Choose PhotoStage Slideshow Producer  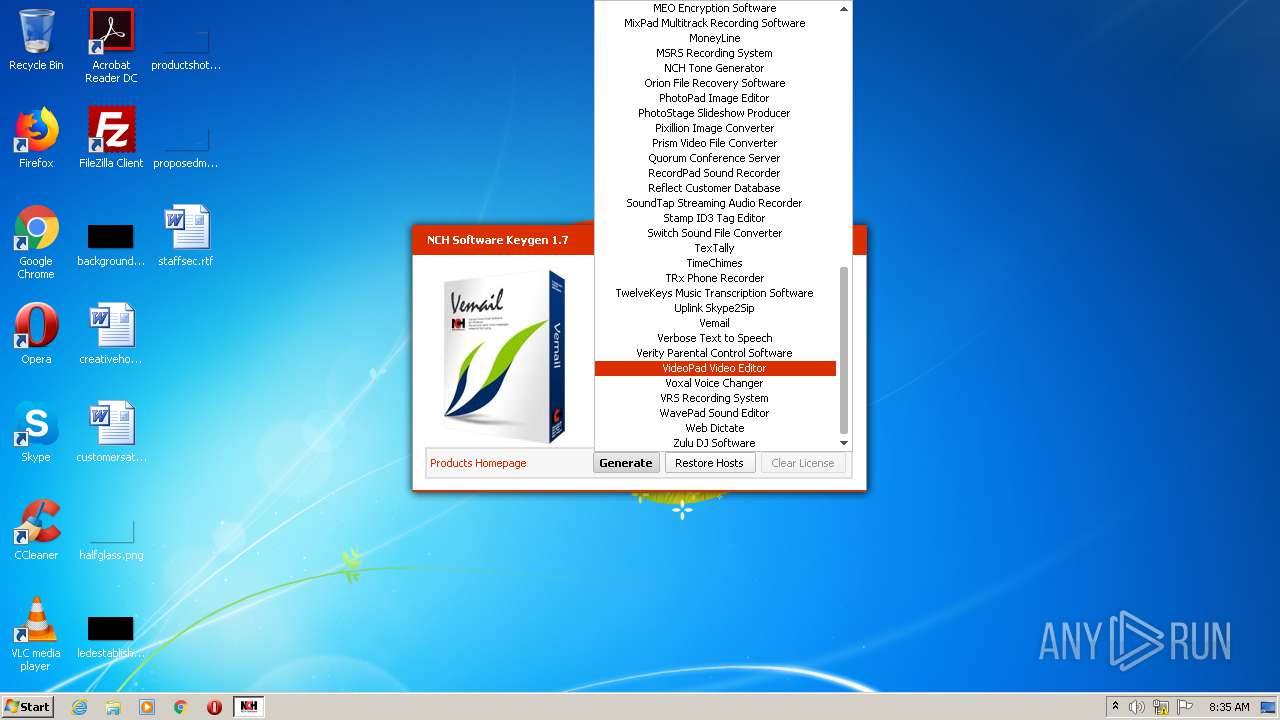pyautogui.click(x=715, y=113)
